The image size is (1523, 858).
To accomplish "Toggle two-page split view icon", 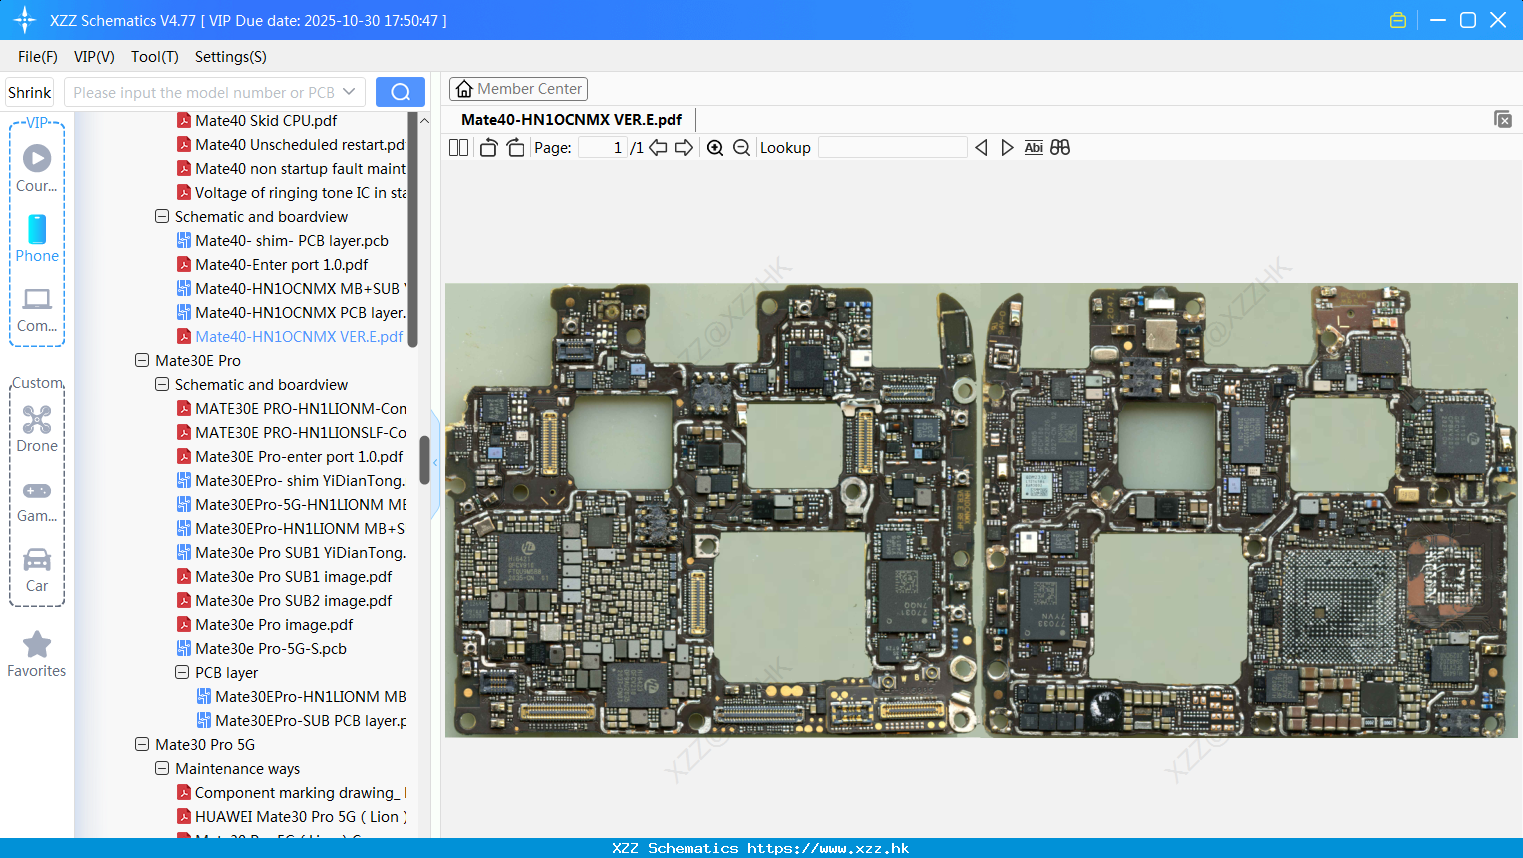I will pyautogui.click(x=458, y=148).
